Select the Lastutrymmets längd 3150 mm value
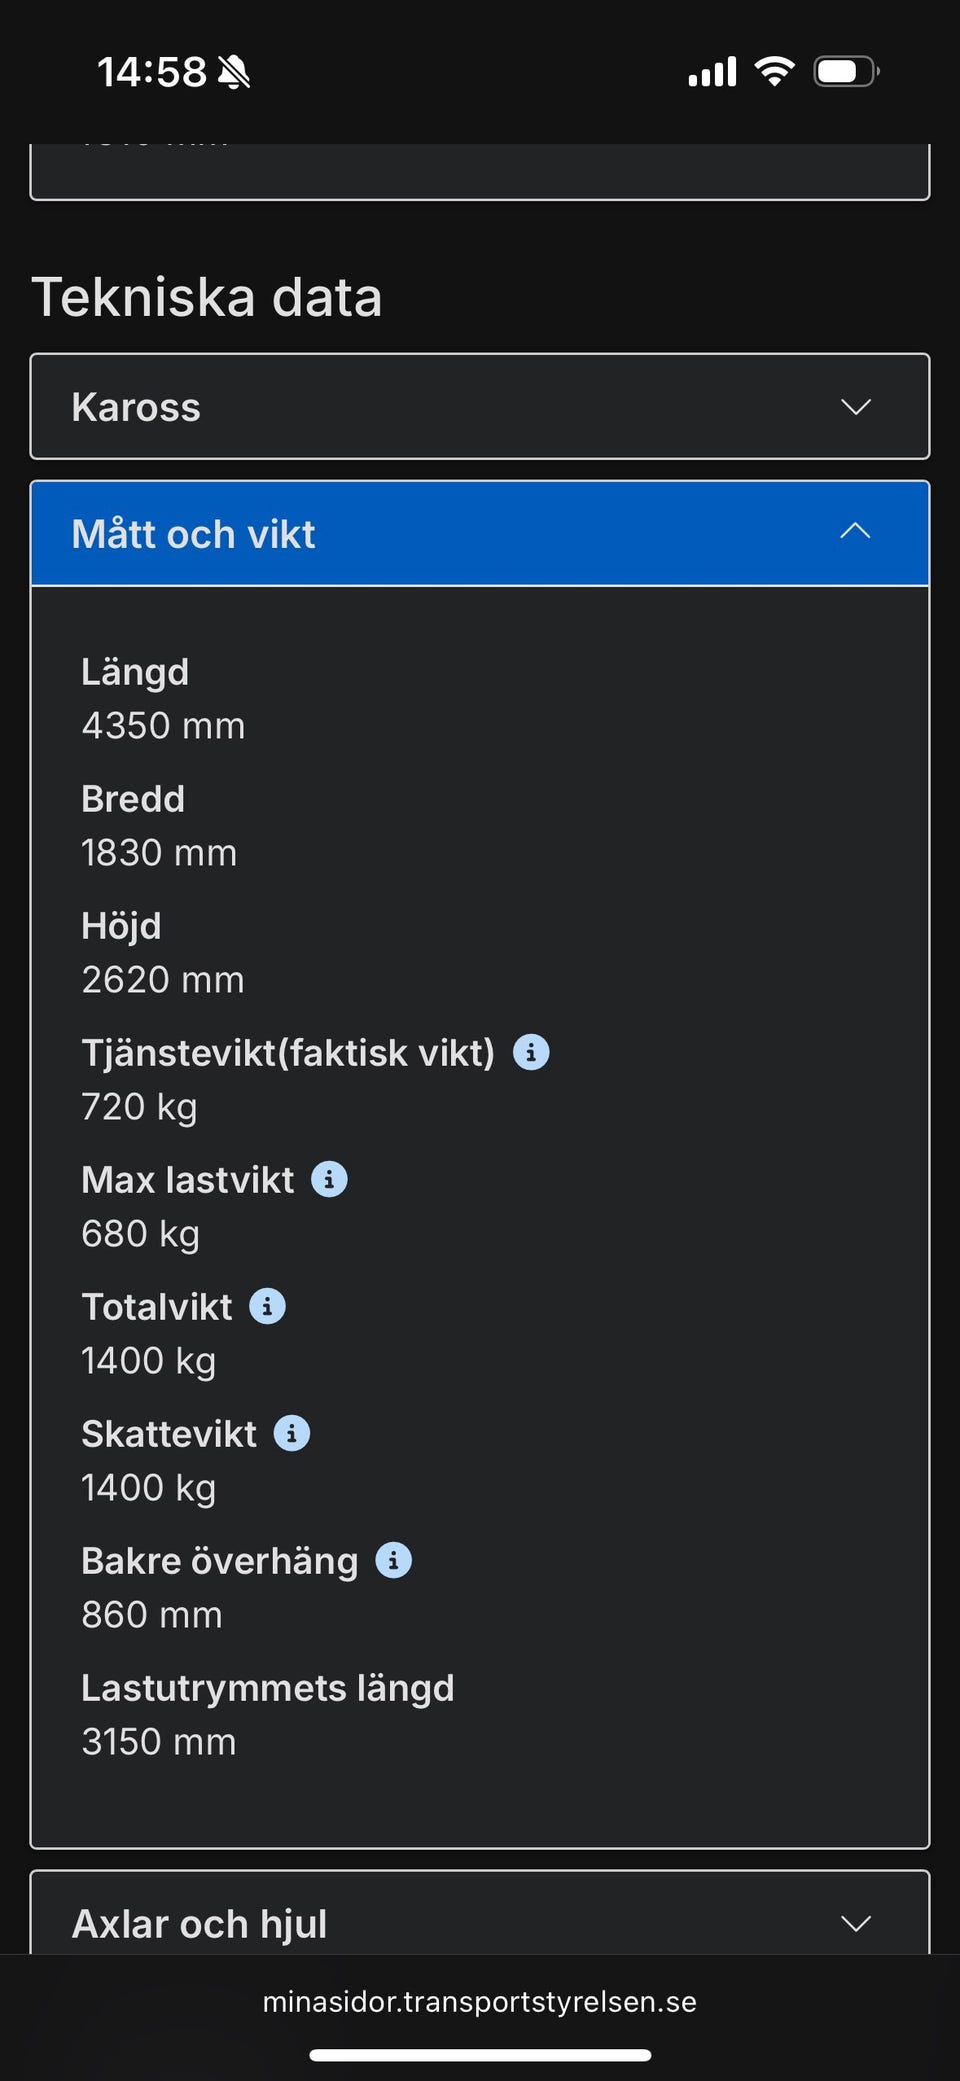960x2081 pixels. 159,1742
